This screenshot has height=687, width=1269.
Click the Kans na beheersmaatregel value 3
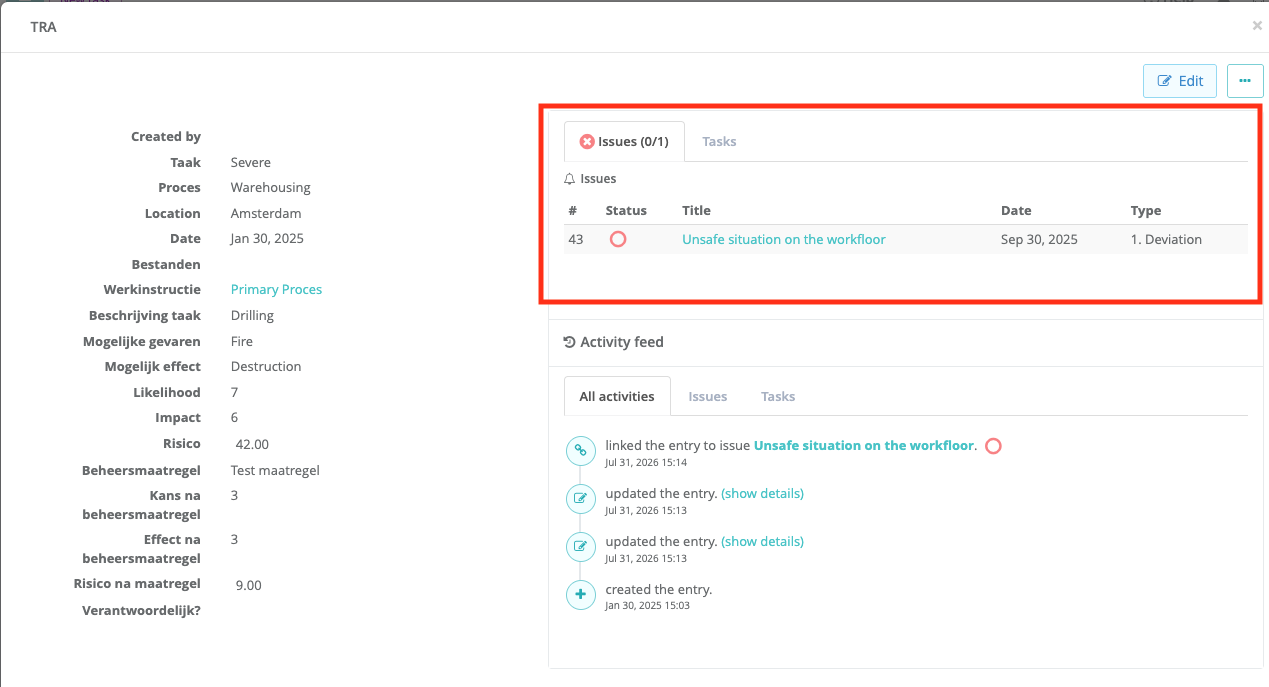[235, 495]
